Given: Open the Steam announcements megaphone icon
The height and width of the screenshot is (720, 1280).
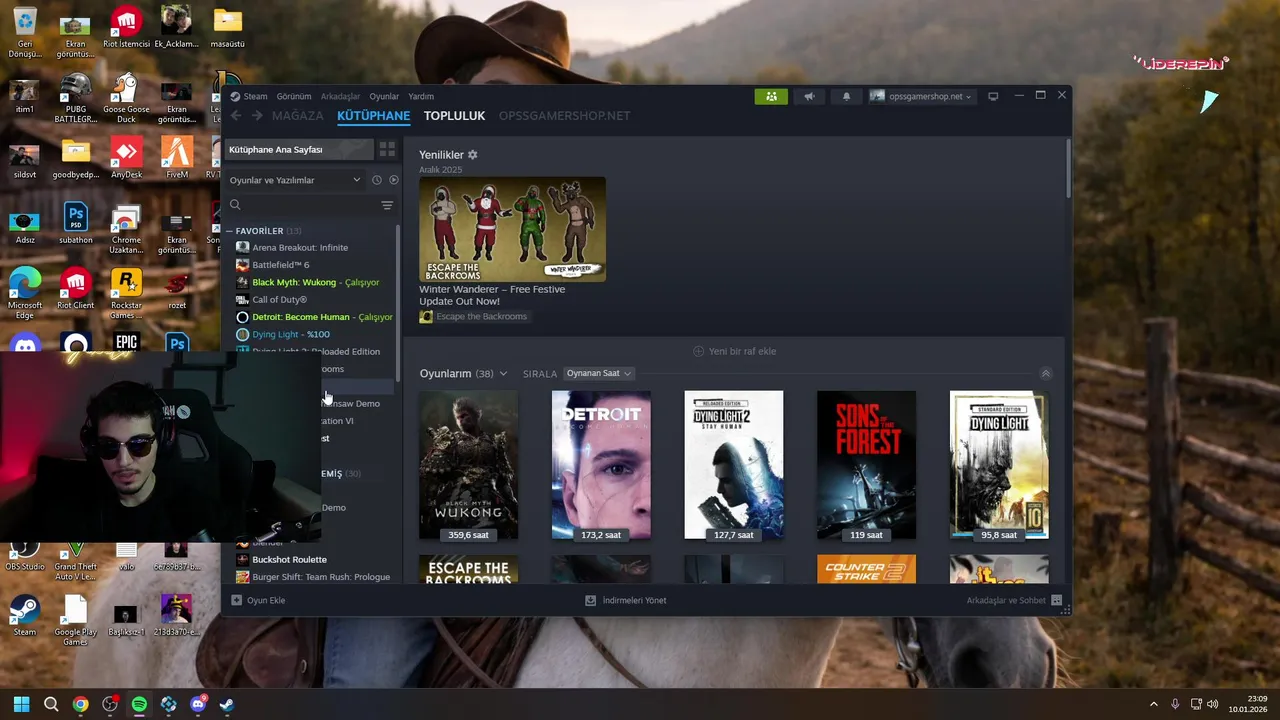Looking at the screenshot, I should 809,96.
